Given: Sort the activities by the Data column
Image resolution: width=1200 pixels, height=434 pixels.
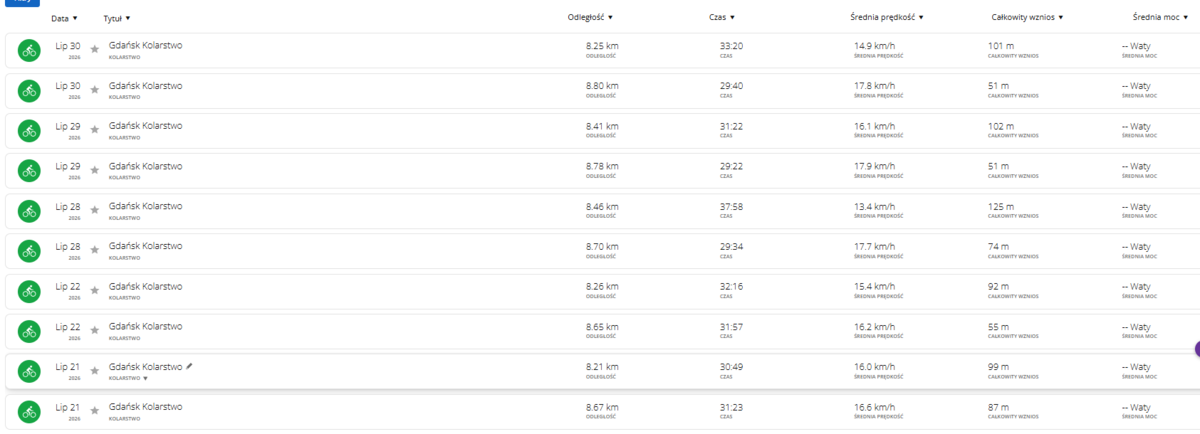Looking at the screenshot, I should tap(64, 18).
